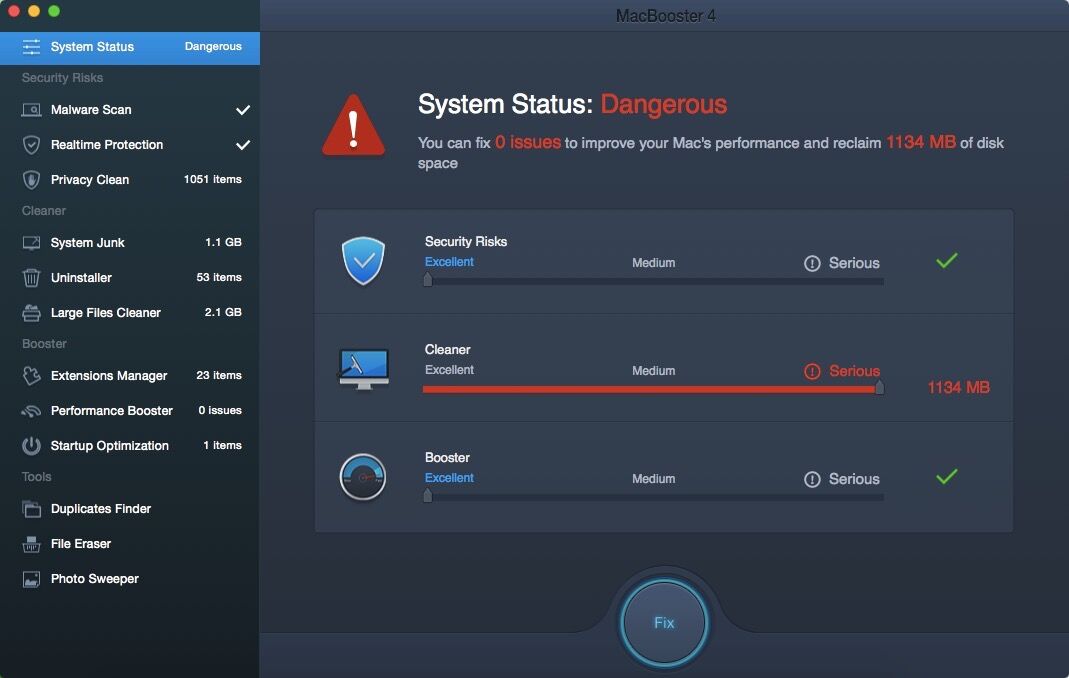Click the red Serious alert icon in Cleaner

pos(812,371)
